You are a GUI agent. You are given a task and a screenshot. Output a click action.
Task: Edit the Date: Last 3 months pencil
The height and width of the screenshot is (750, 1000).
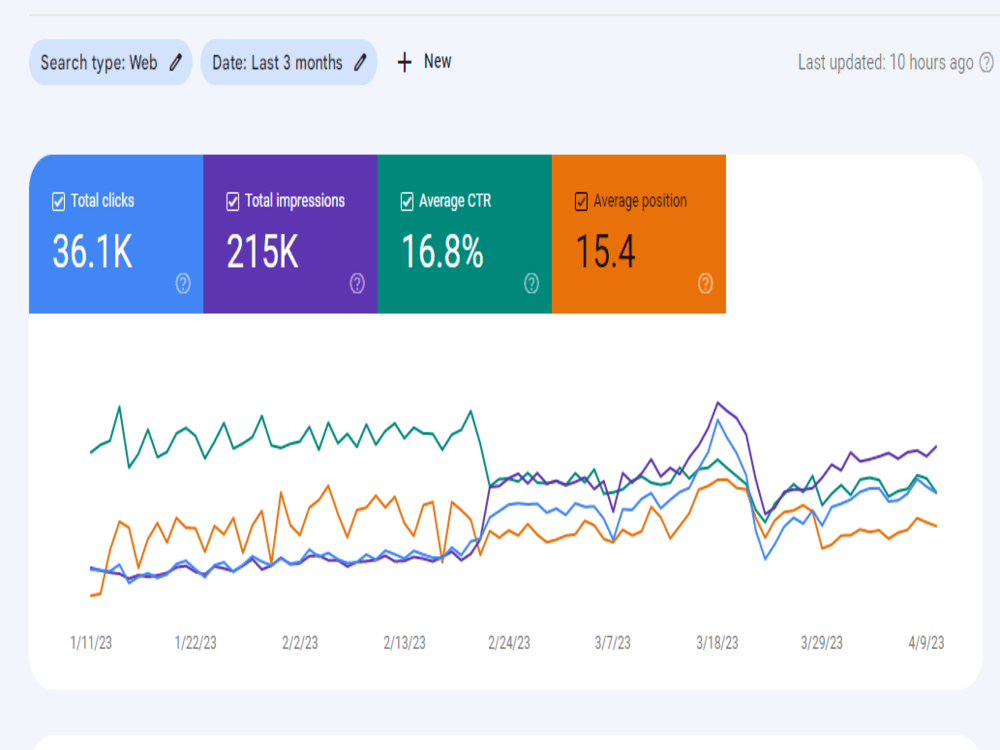[360, 62]
